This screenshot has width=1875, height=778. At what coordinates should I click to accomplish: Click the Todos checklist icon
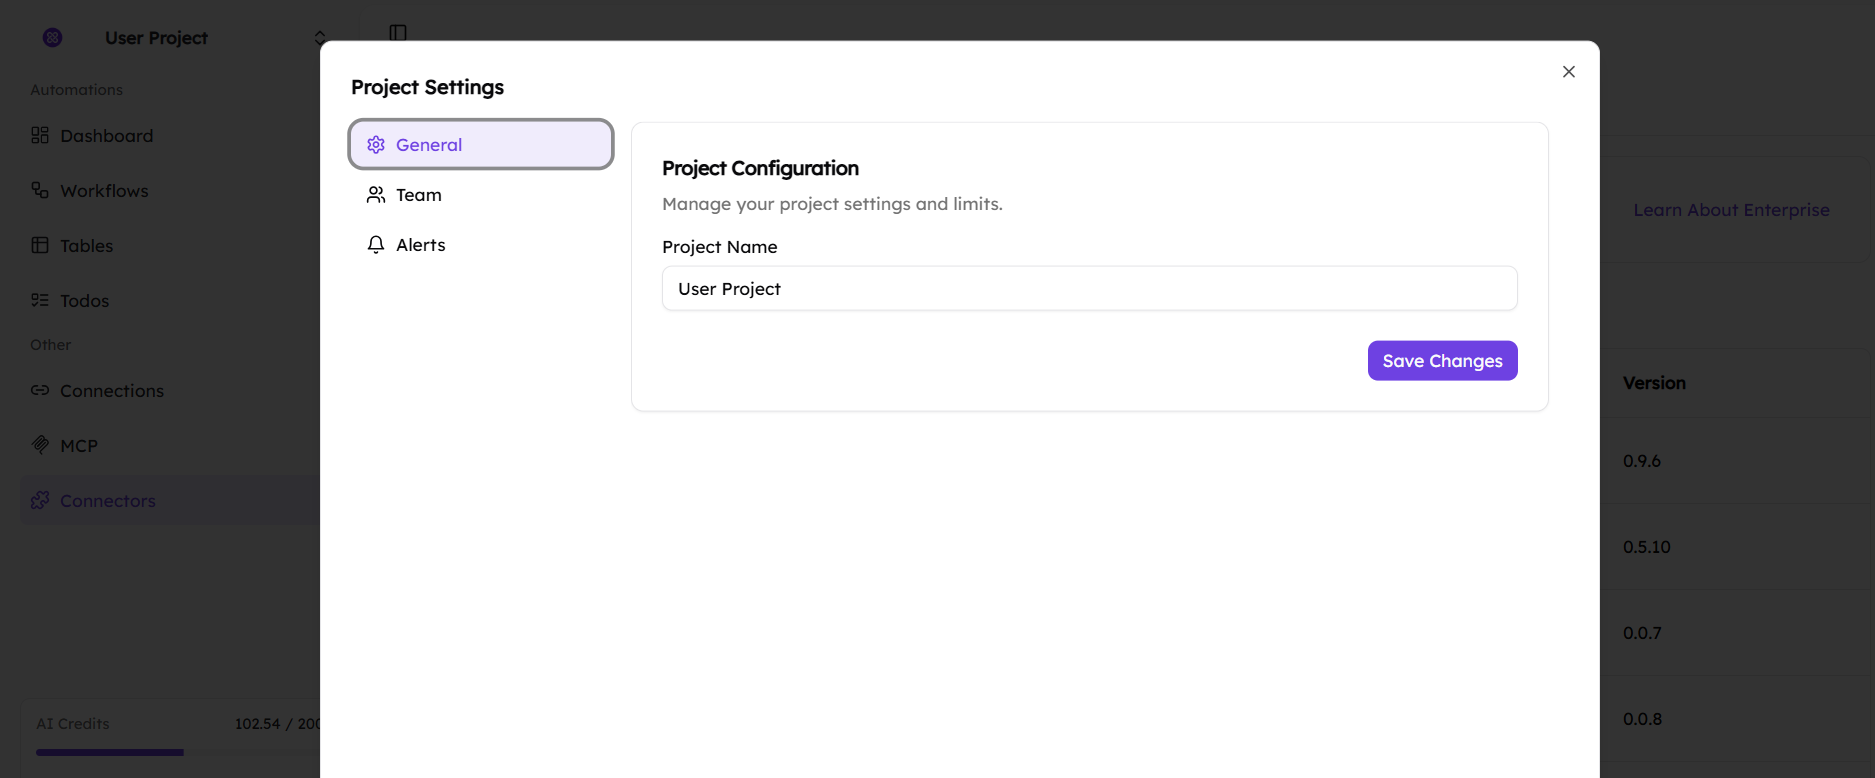click(x=40, y=300)
